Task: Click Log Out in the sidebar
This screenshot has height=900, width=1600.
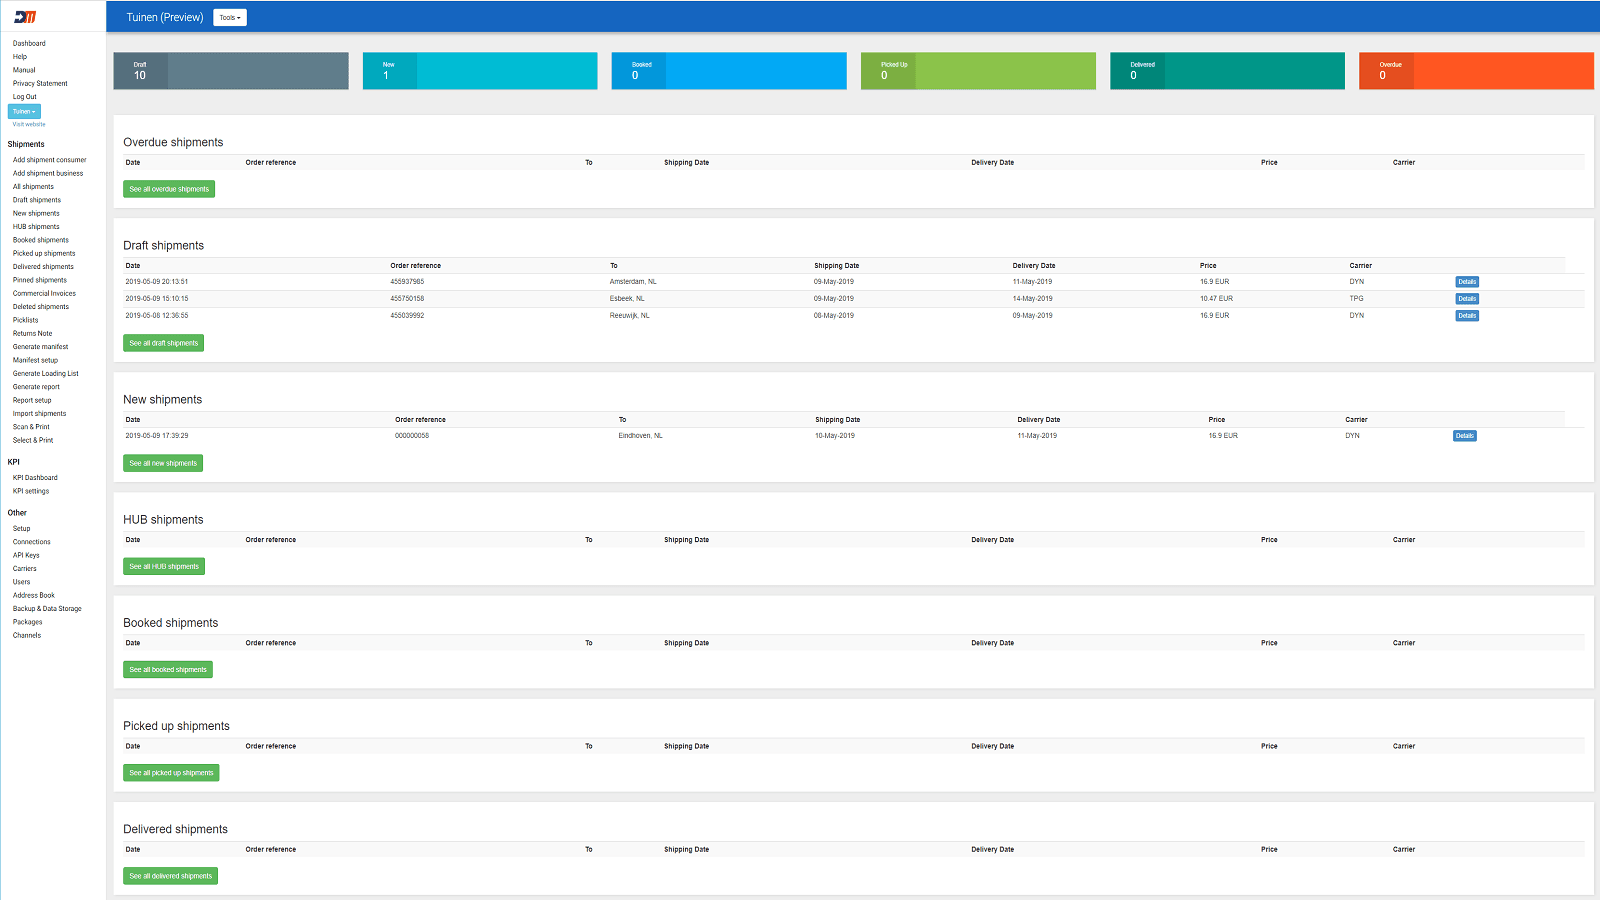Action: point(23,96)
